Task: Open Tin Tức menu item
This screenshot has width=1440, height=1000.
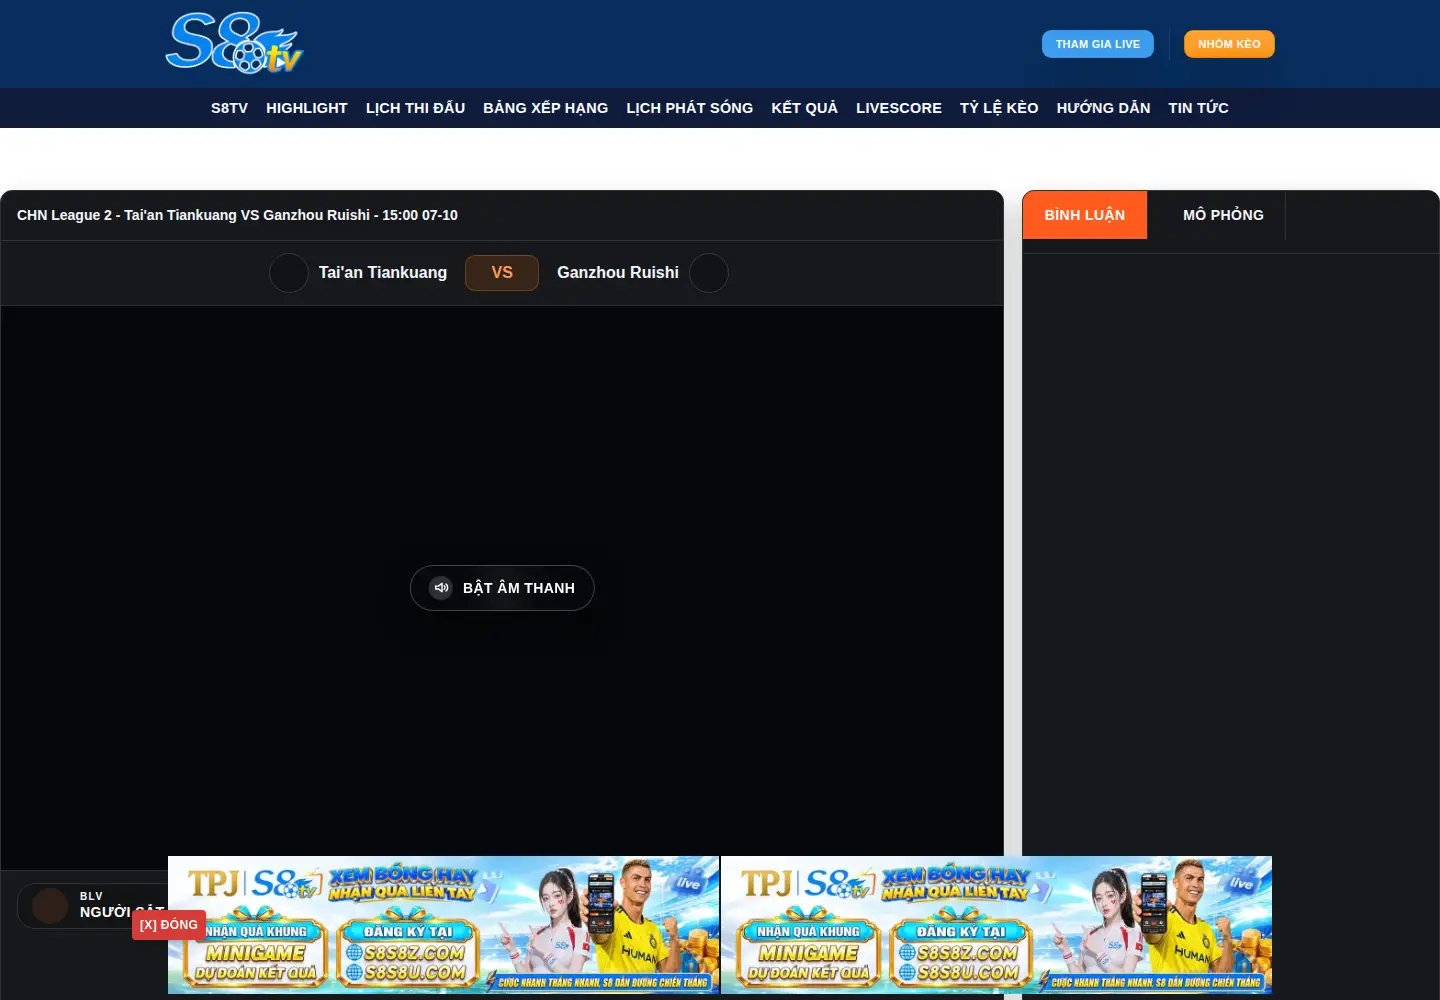Action: 1198,108
